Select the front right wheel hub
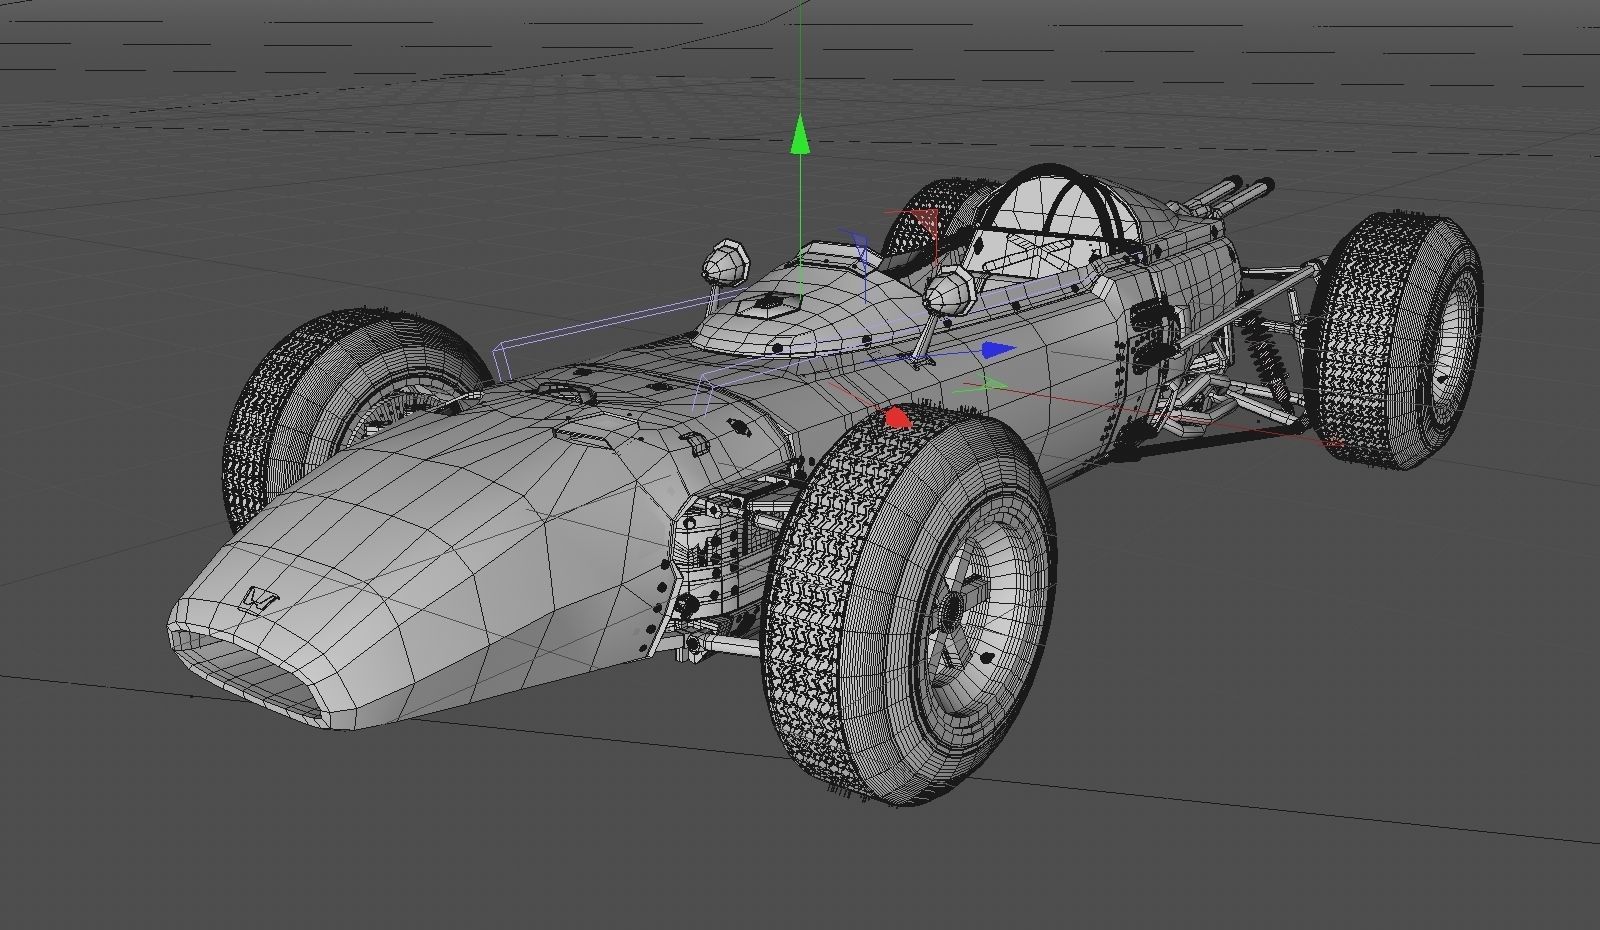1600x930 pixels. [x=955, y=610]
